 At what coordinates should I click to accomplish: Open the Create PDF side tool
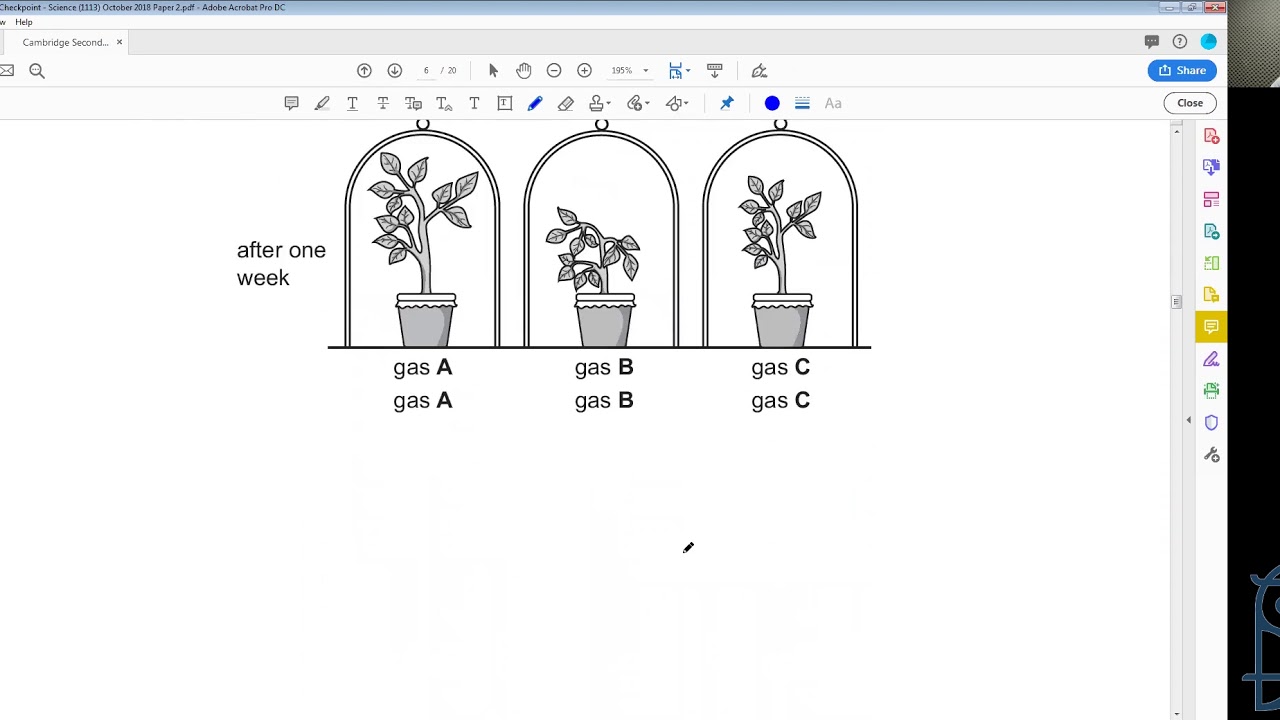coord(1211,136)
